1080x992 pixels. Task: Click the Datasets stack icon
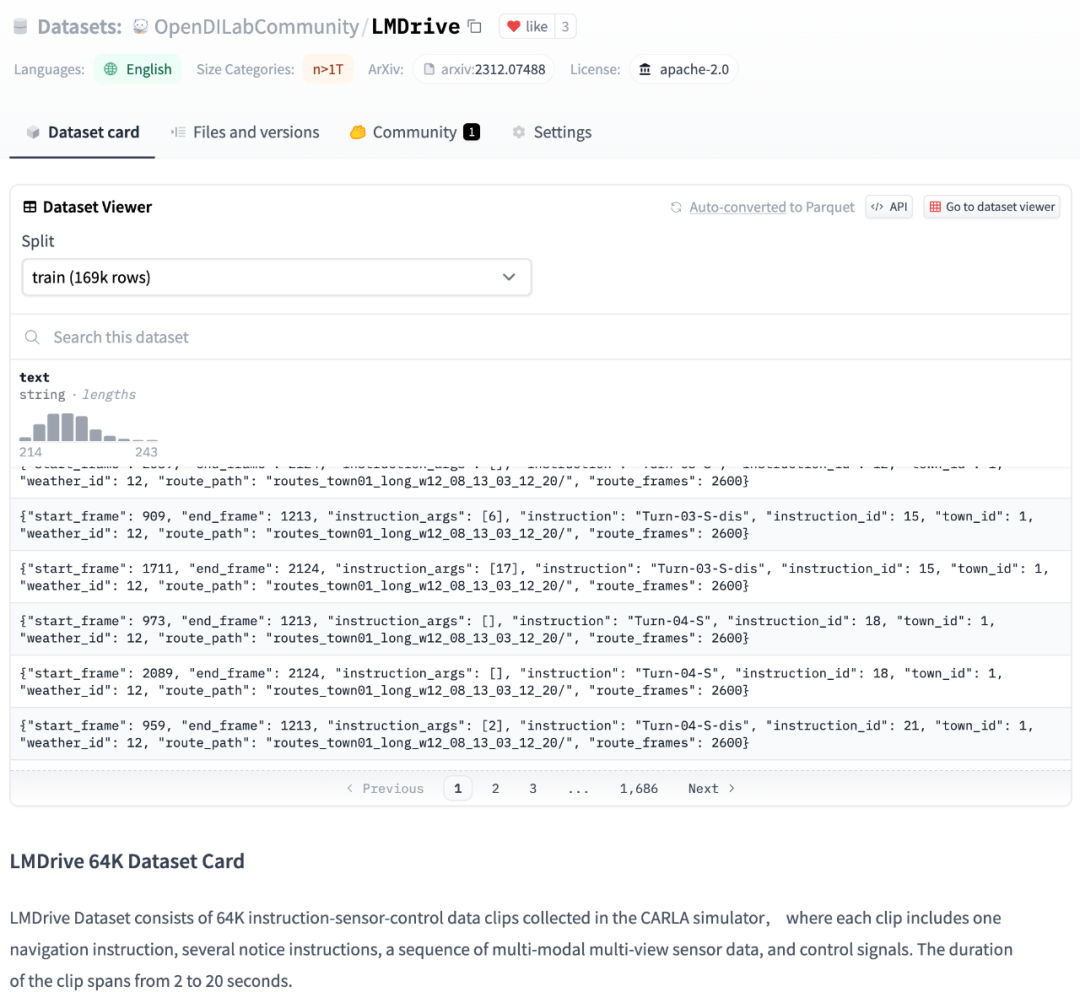(x=21, y=27)
